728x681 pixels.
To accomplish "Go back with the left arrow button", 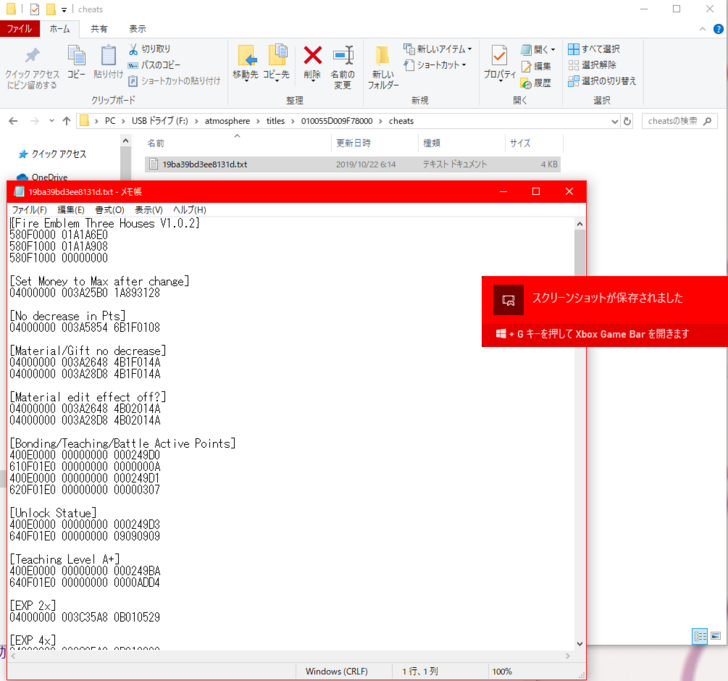I will click(x=13, y=121).
